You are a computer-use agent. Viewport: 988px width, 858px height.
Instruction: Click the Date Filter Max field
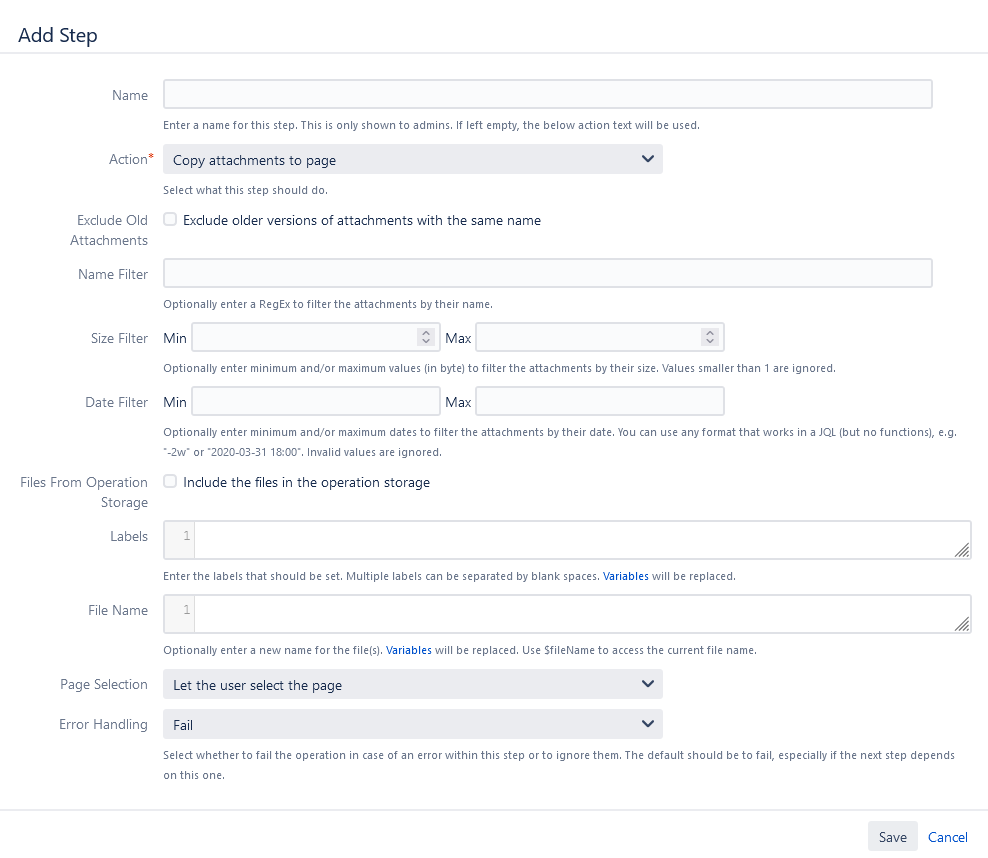[599, 402]
